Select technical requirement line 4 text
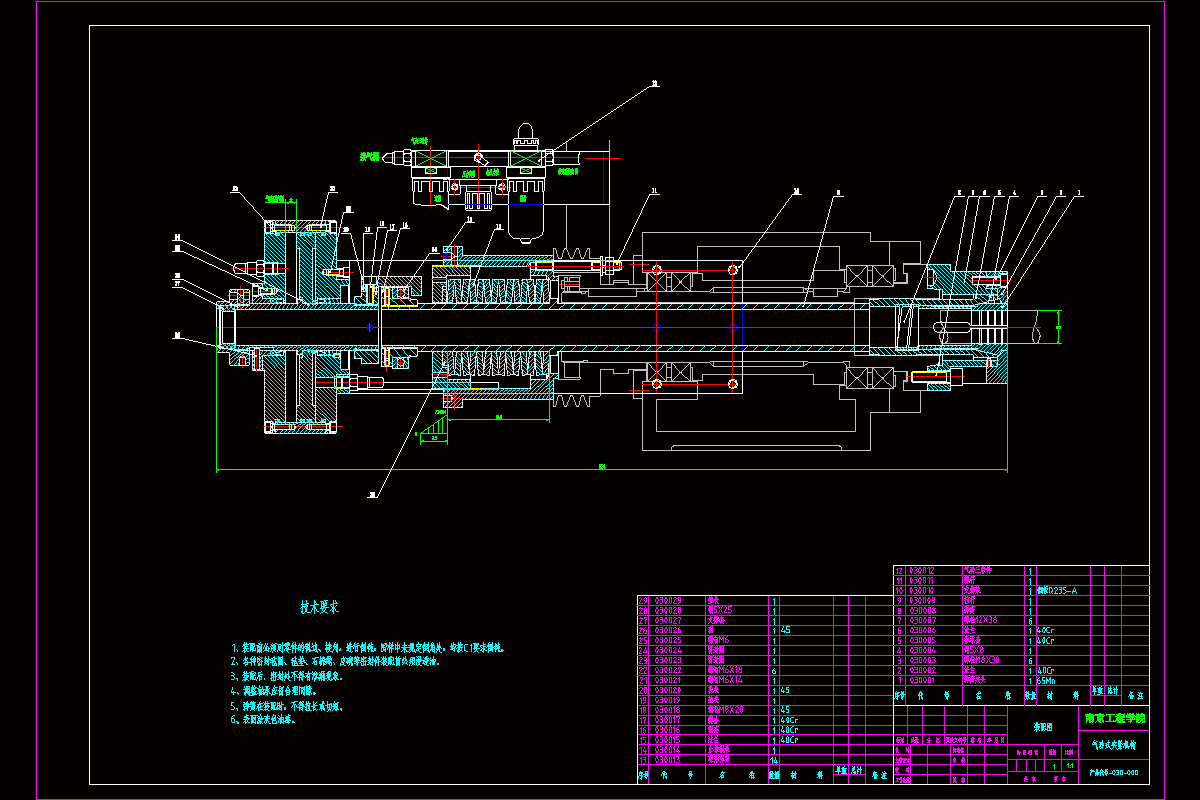This screenshot has height=800, width=1200. (273, 690)
